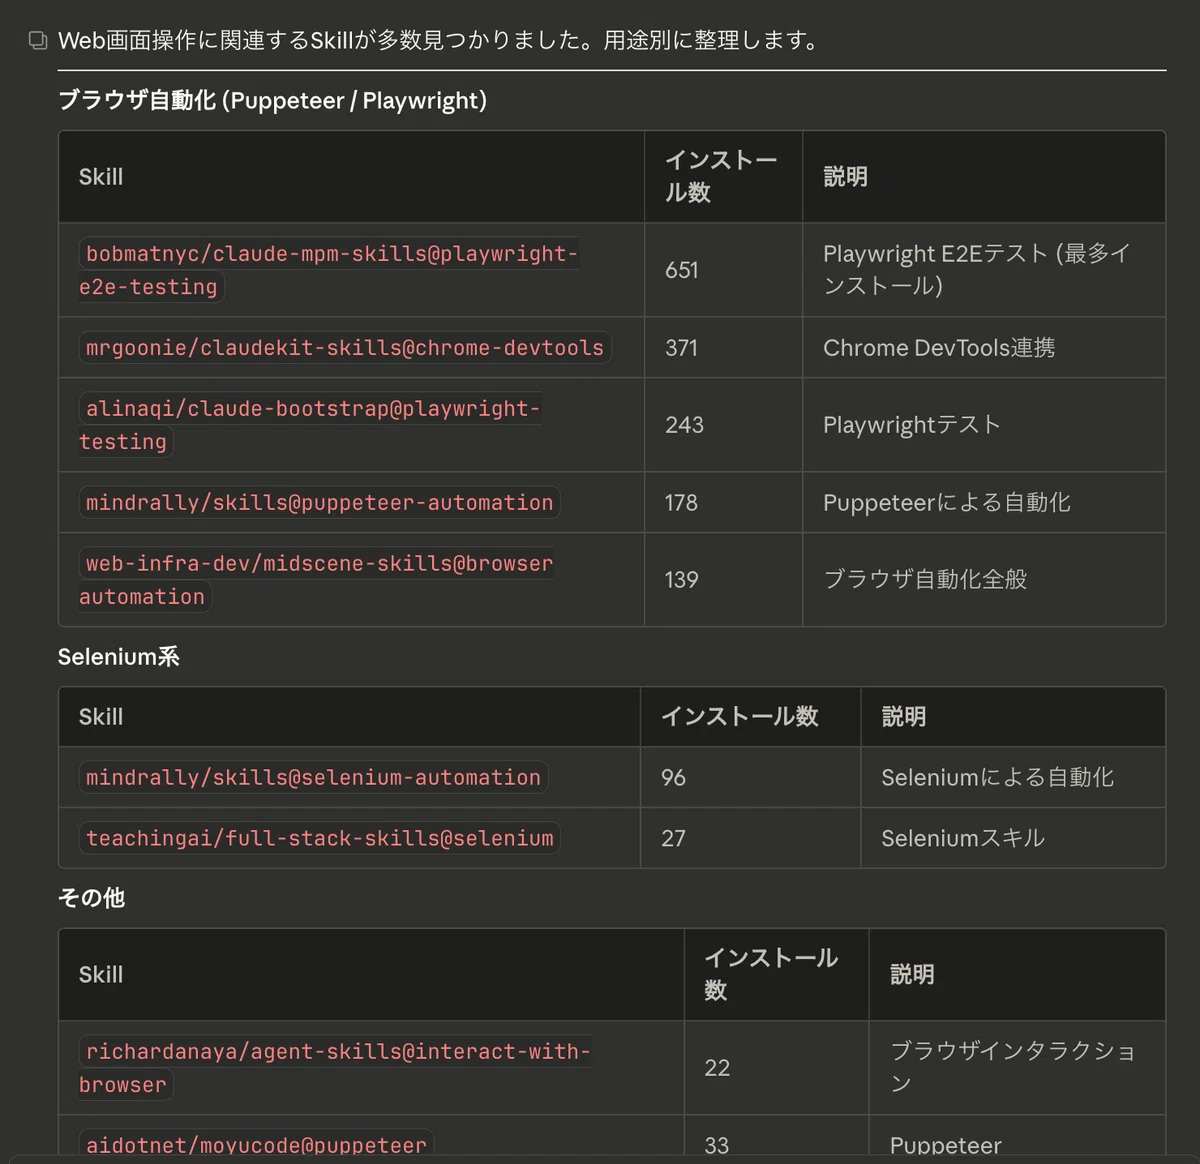Click the description Seleniumによる自動化
1200x1164 pixels.
[997, 778]
